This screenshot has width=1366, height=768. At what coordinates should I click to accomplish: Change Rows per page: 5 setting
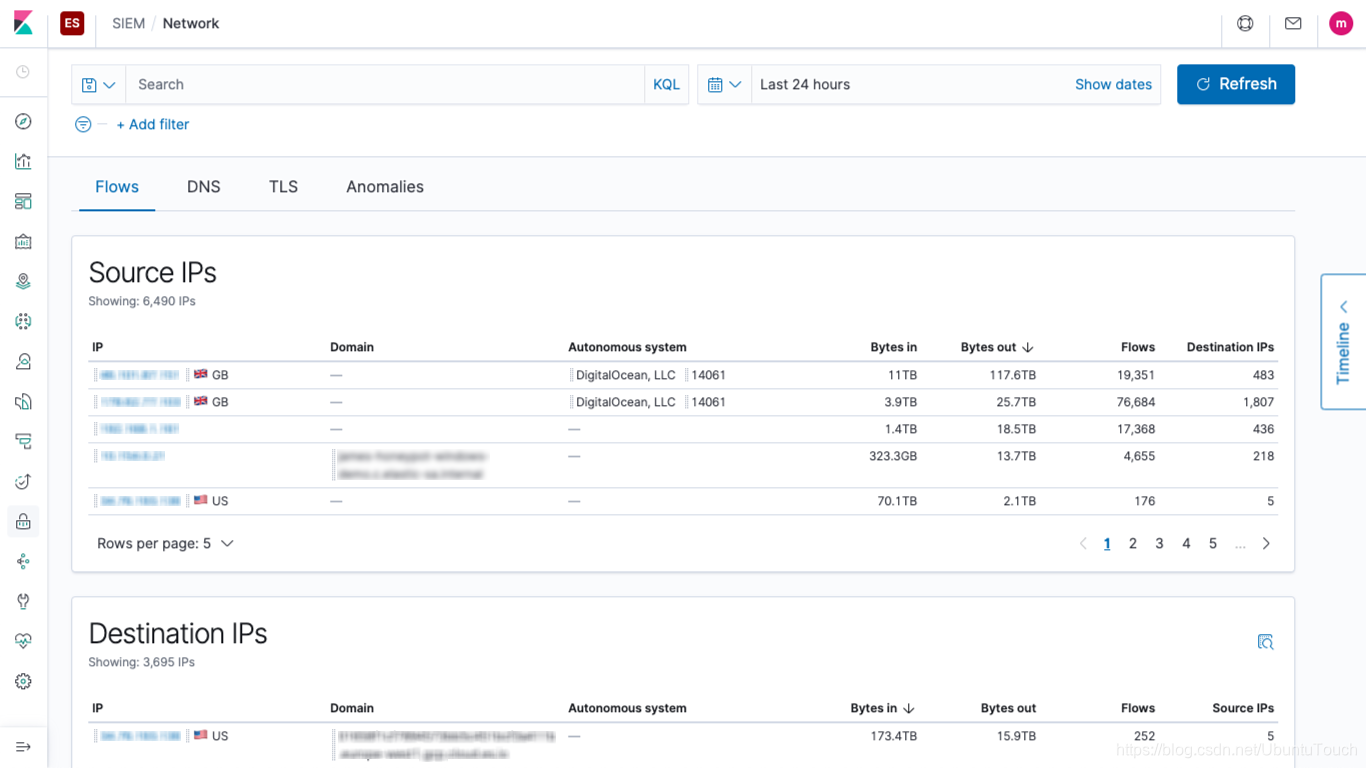point(165,543)
